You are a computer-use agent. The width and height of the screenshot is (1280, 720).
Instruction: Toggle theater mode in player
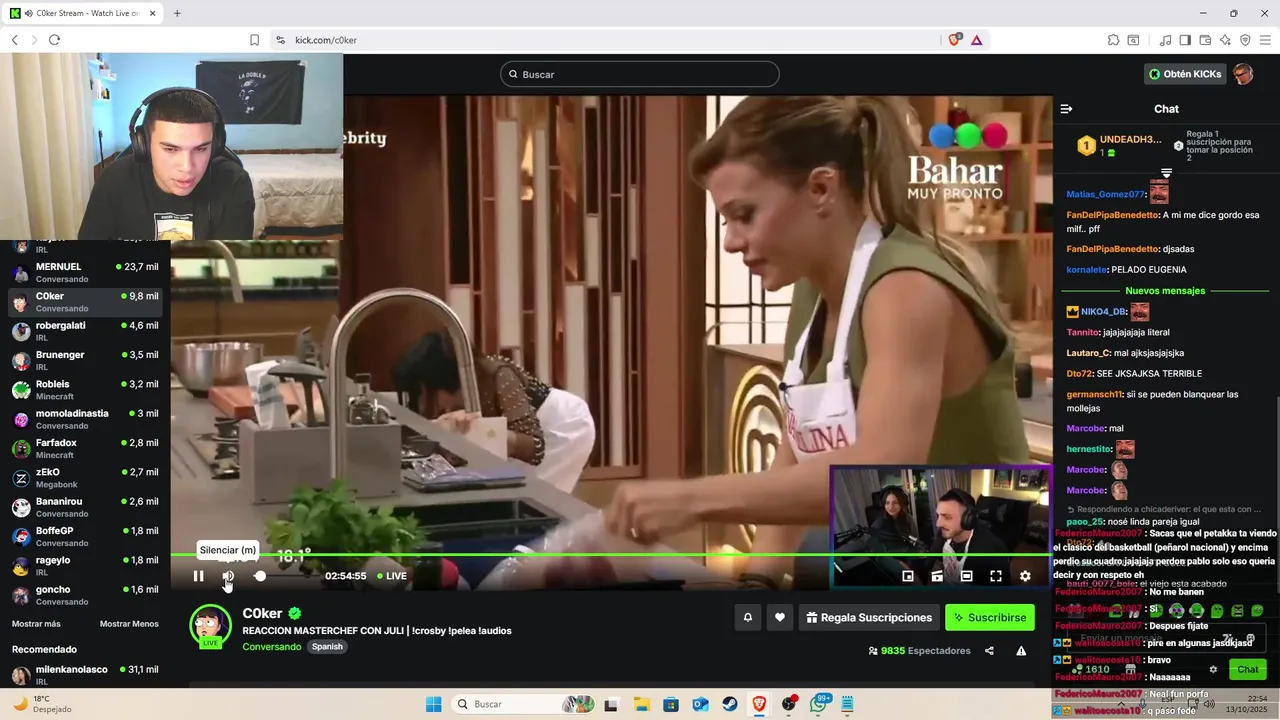[966, 576]
